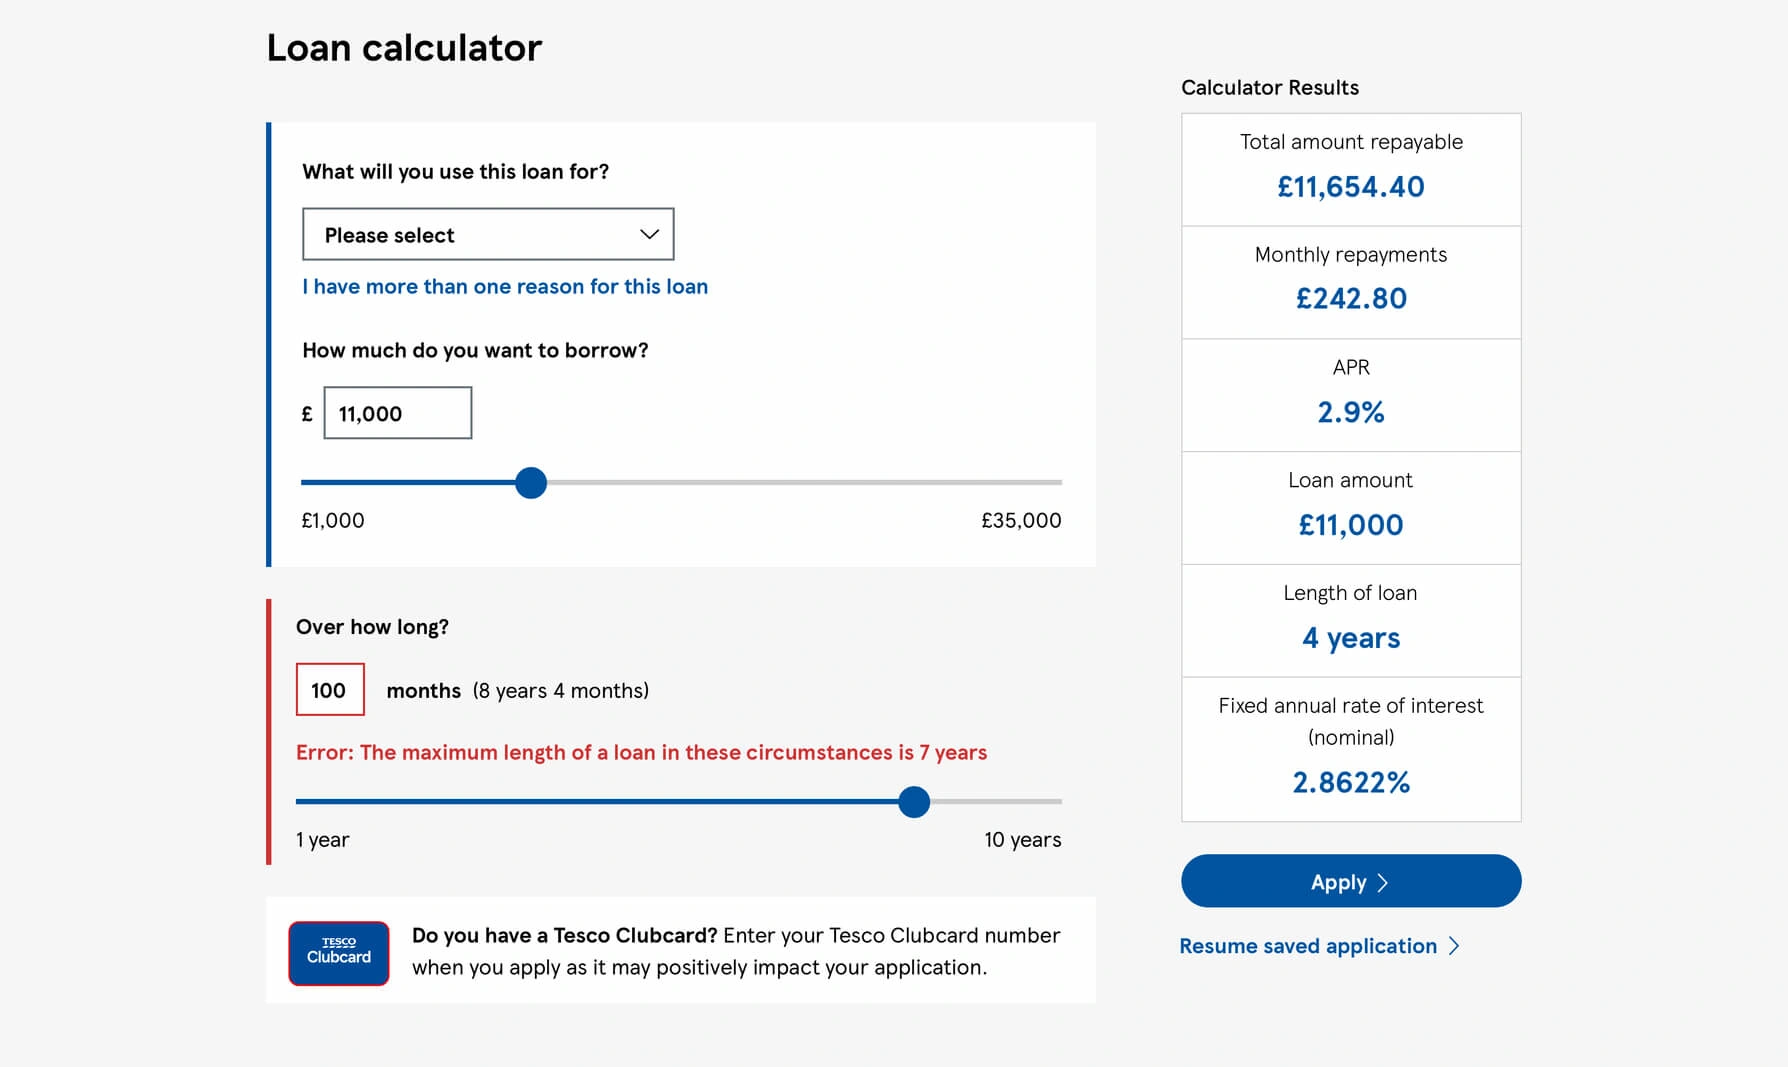Image resolution: width=1788 pixels, height=1067 pixels.
Task: Focus the borrow amount field showing 11,000
Action: pyautogui.click(x=397, y=413)
